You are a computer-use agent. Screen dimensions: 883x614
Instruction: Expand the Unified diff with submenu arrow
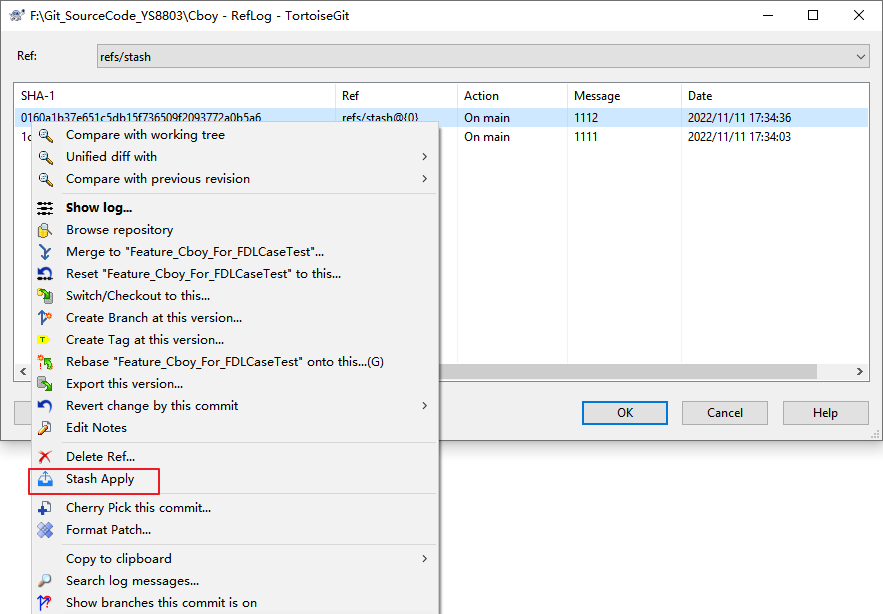click(425, 157)
